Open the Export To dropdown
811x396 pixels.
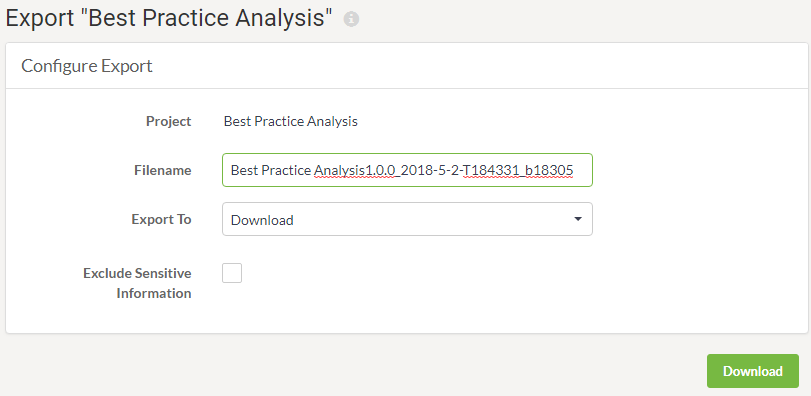click(x=407, y=219)
